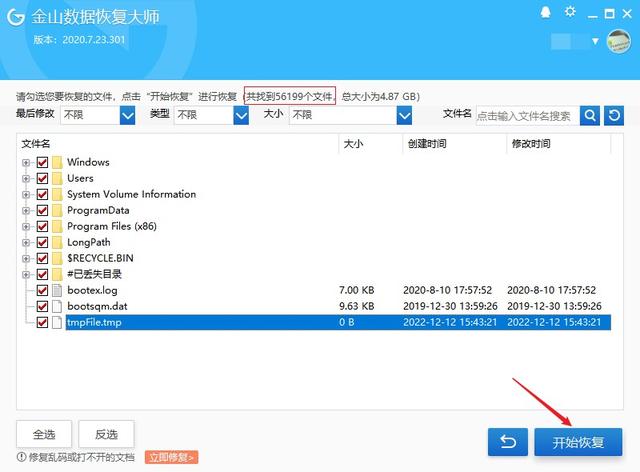Open account dropdown triangle near avatar
Screen dimensions: 640x472
coord(595,41)
